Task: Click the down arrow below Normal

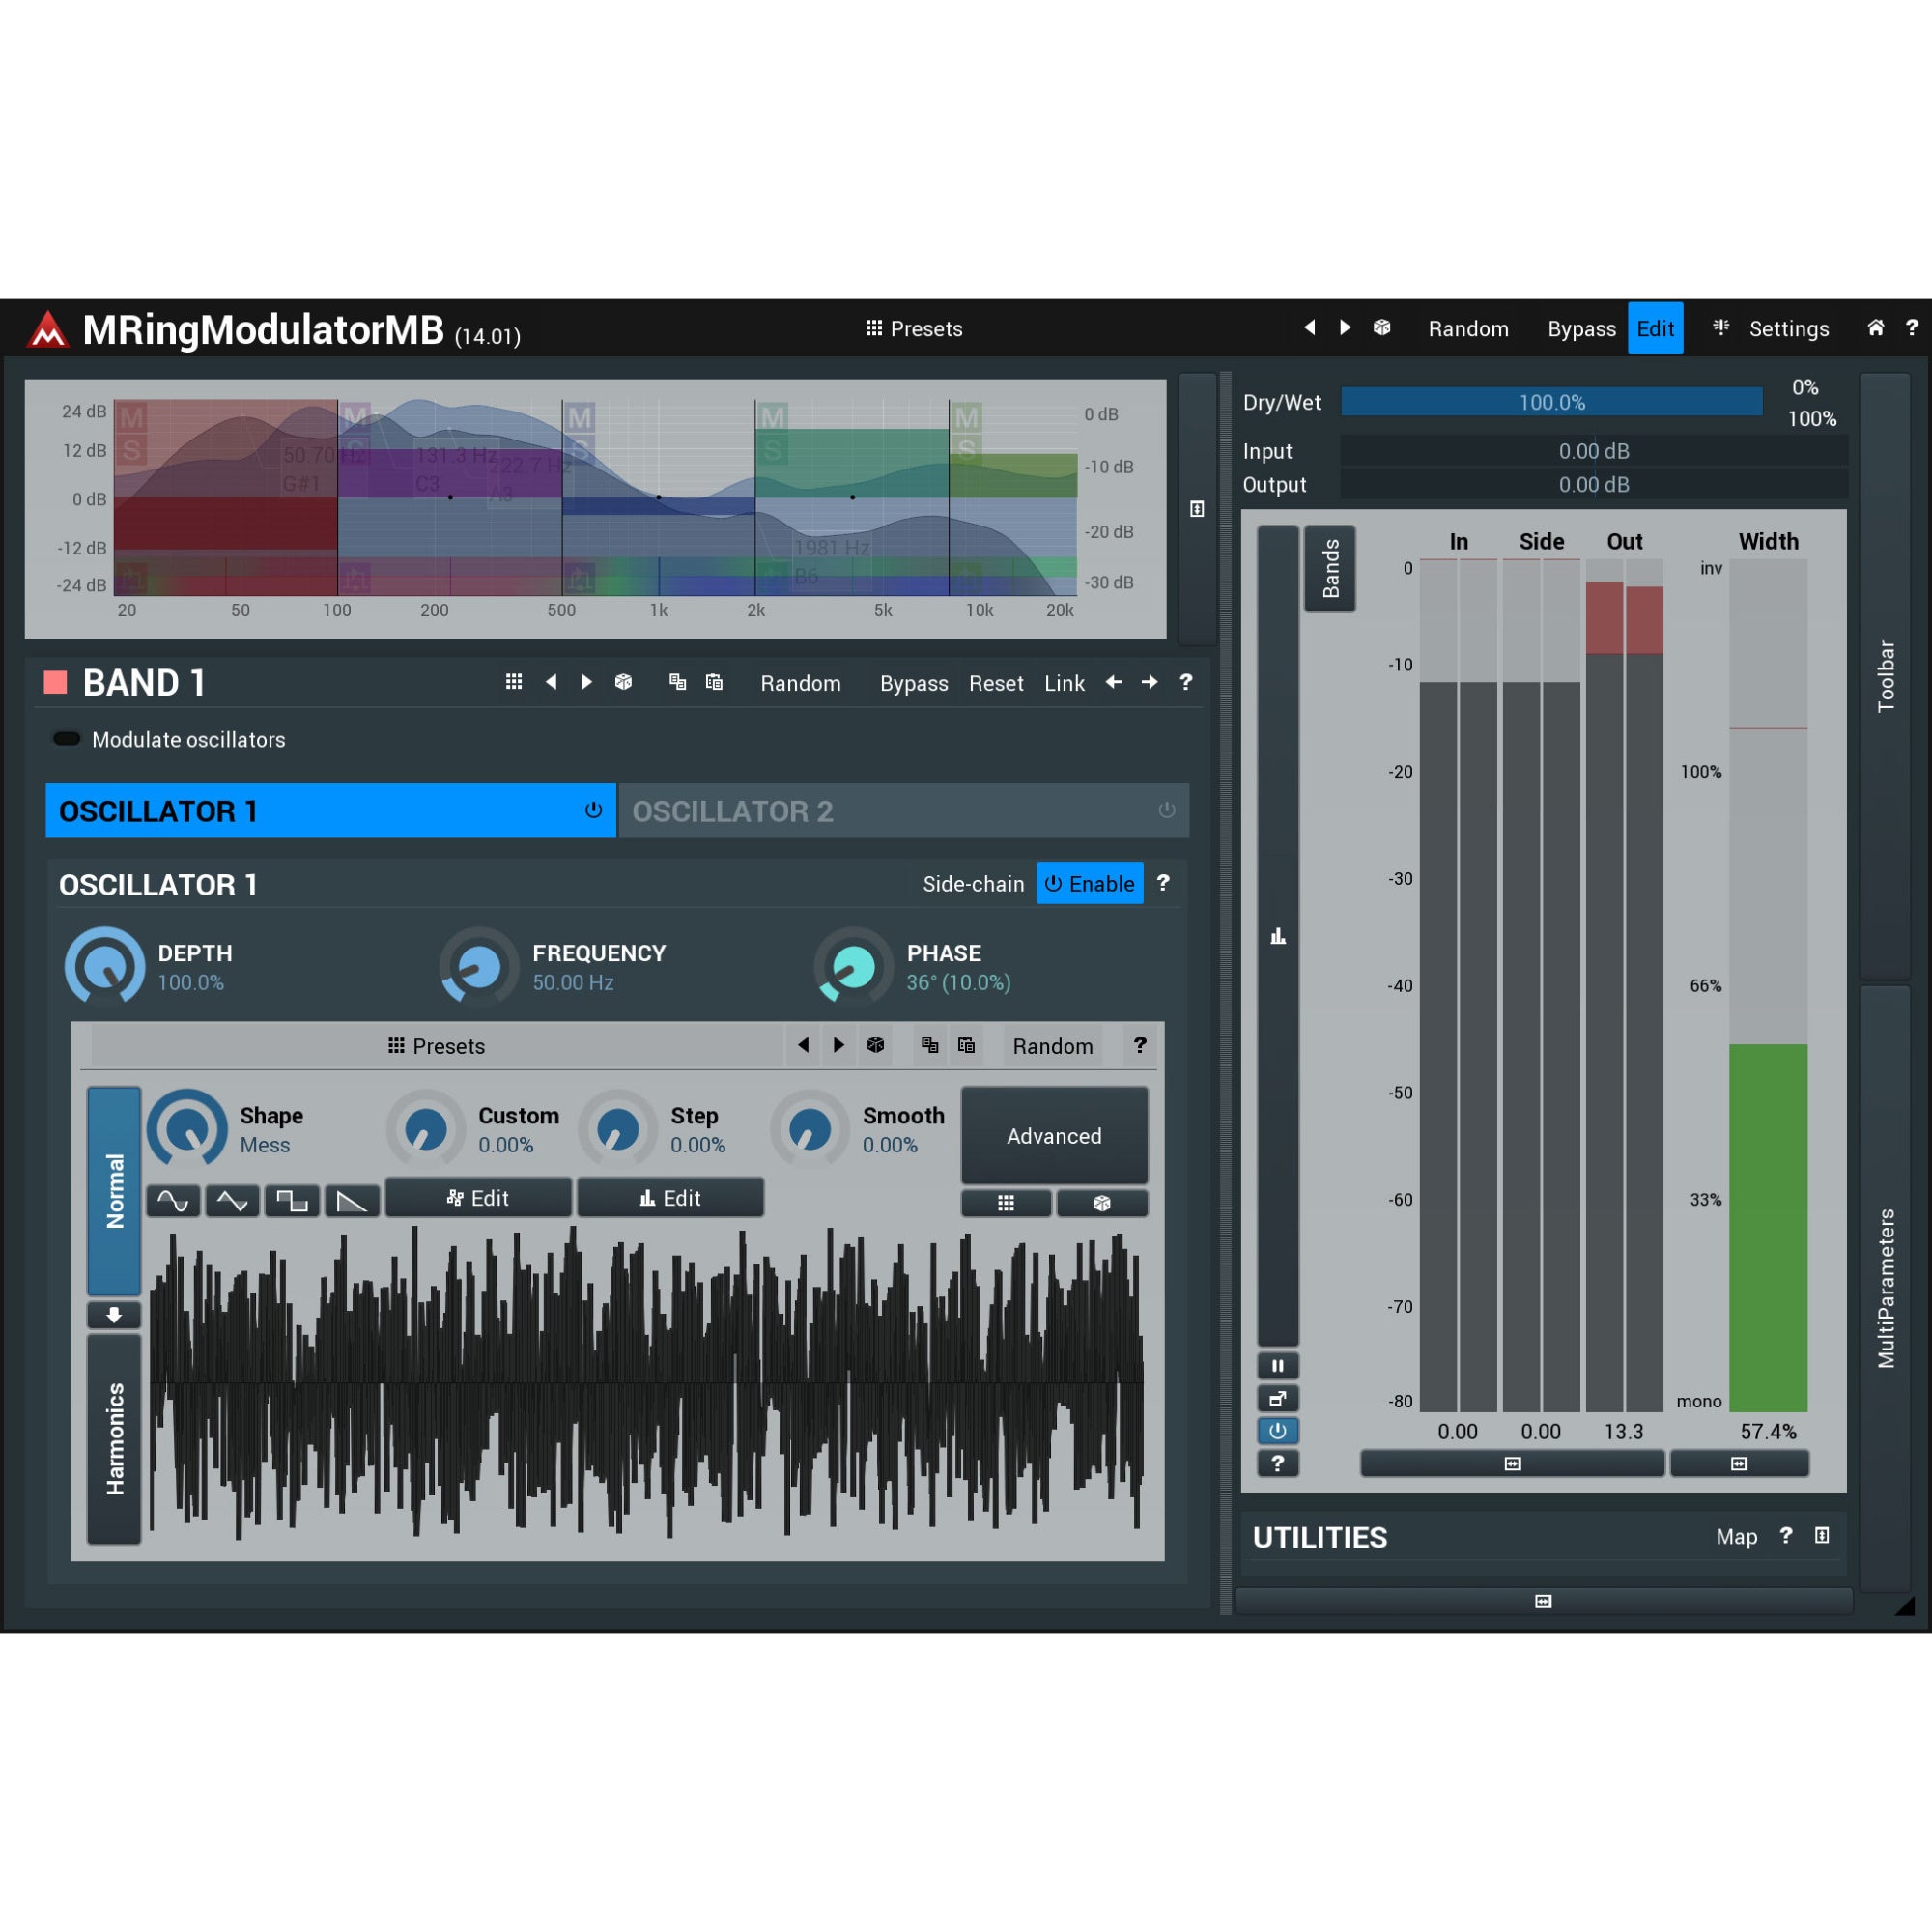Action: point(114,1315)
